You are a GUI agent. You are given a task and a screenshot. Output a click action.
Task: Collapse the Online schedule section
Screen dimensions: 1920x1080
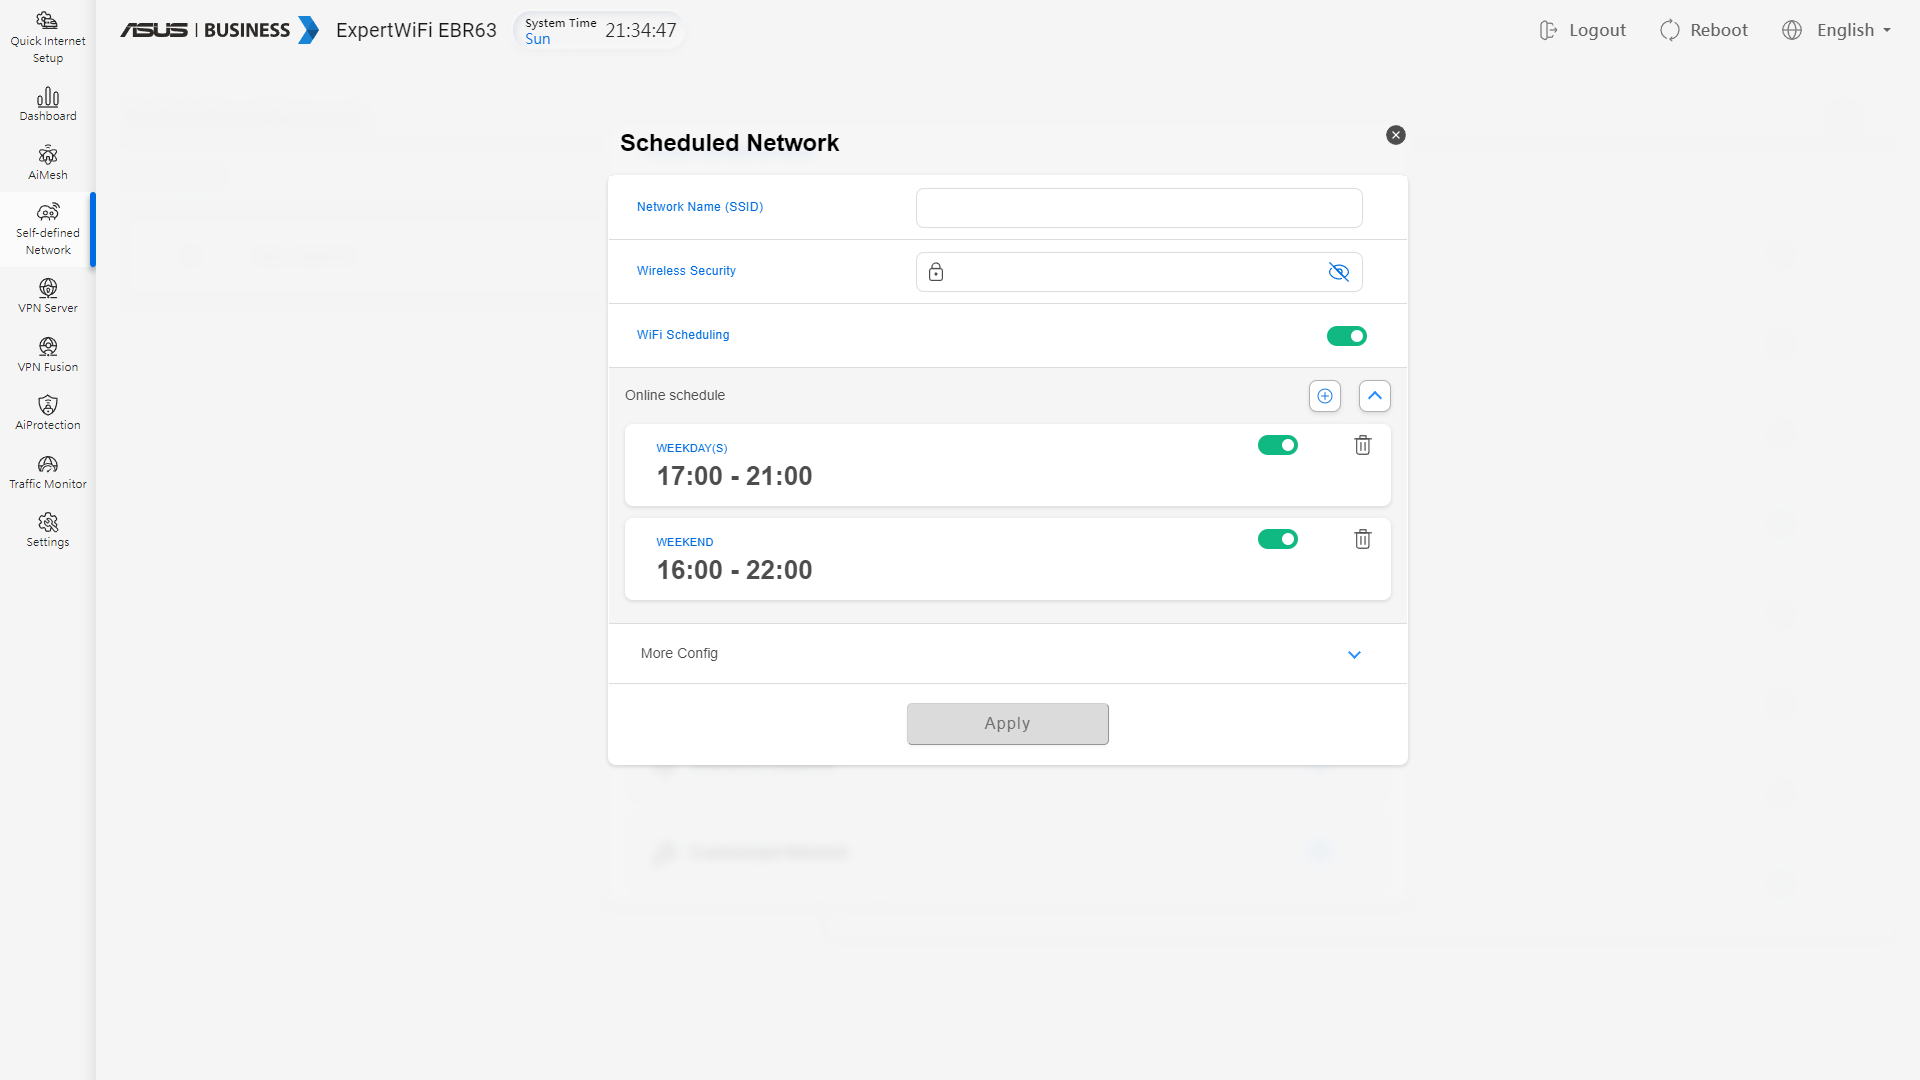click(1374, 396)
